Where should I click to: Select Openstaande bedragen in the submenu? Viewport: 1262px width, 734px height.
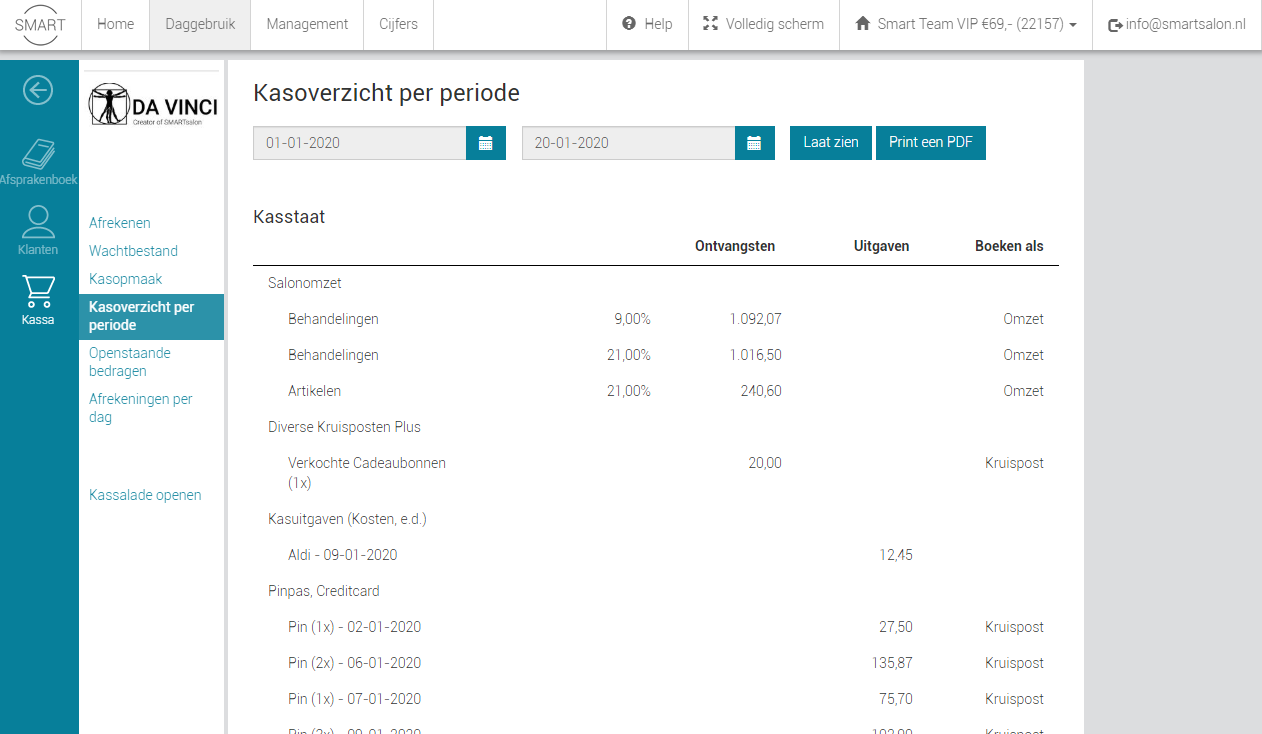(130, 362)
